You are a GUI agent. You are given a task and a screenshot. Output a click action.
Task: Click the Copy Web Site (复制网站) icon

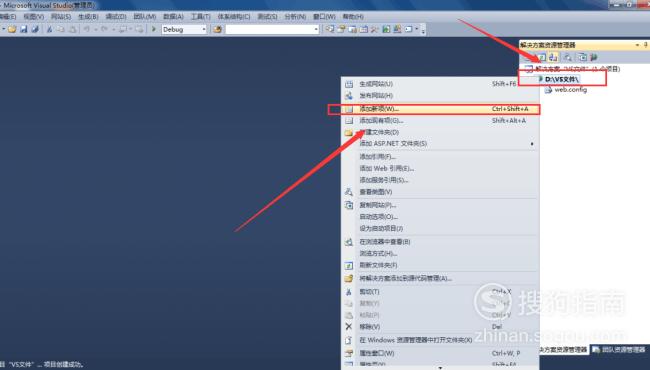349,205
